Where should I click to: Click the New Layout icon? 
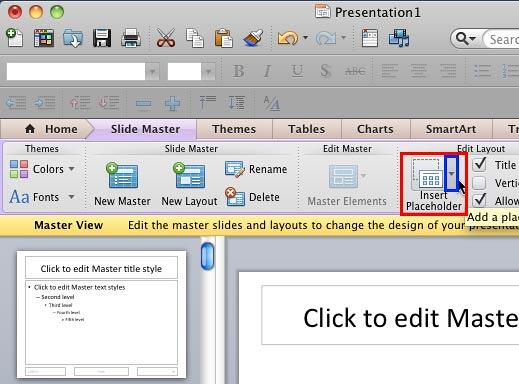(x=189, y=176)
